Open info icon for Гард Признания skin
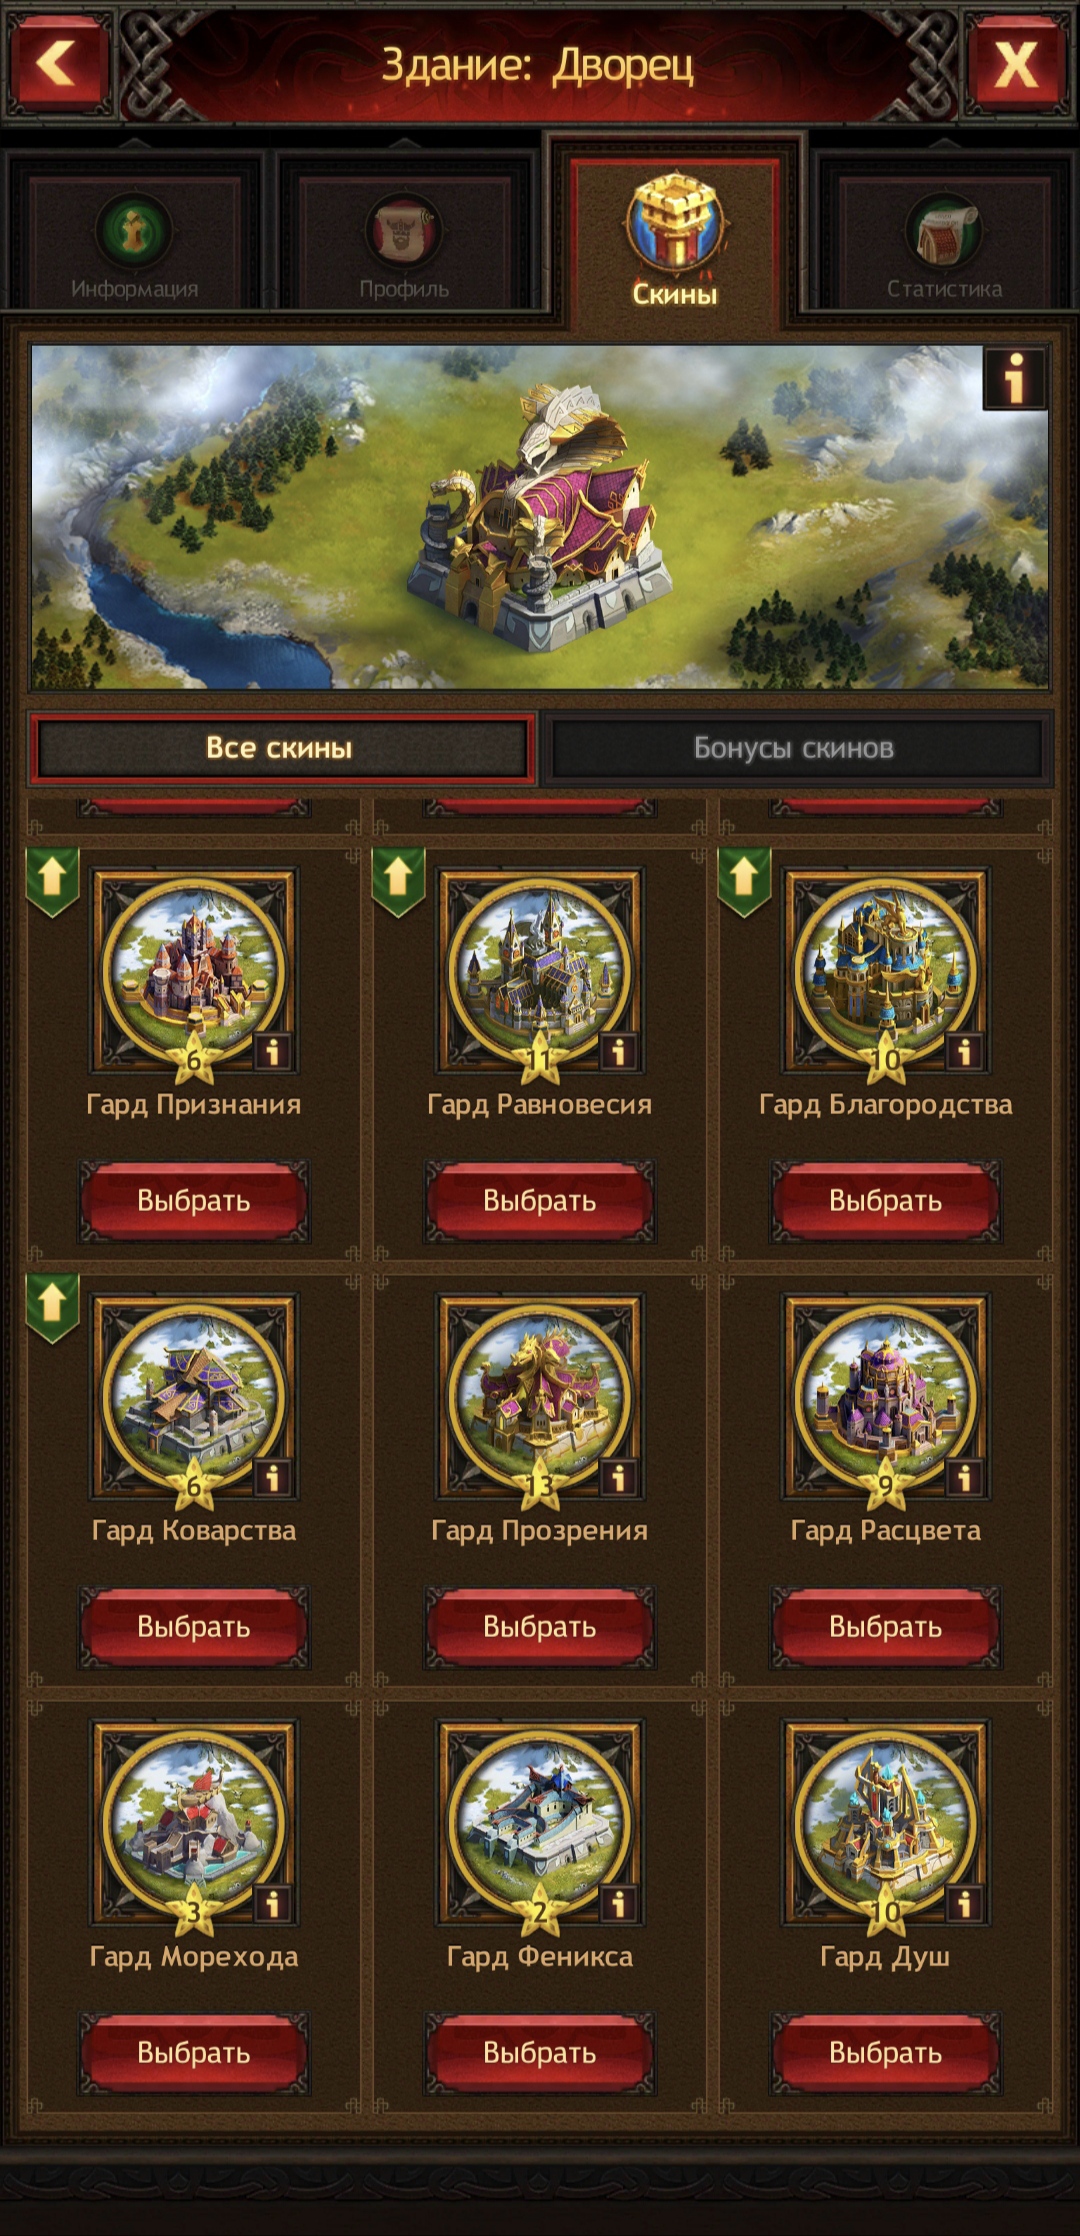 273,1052
